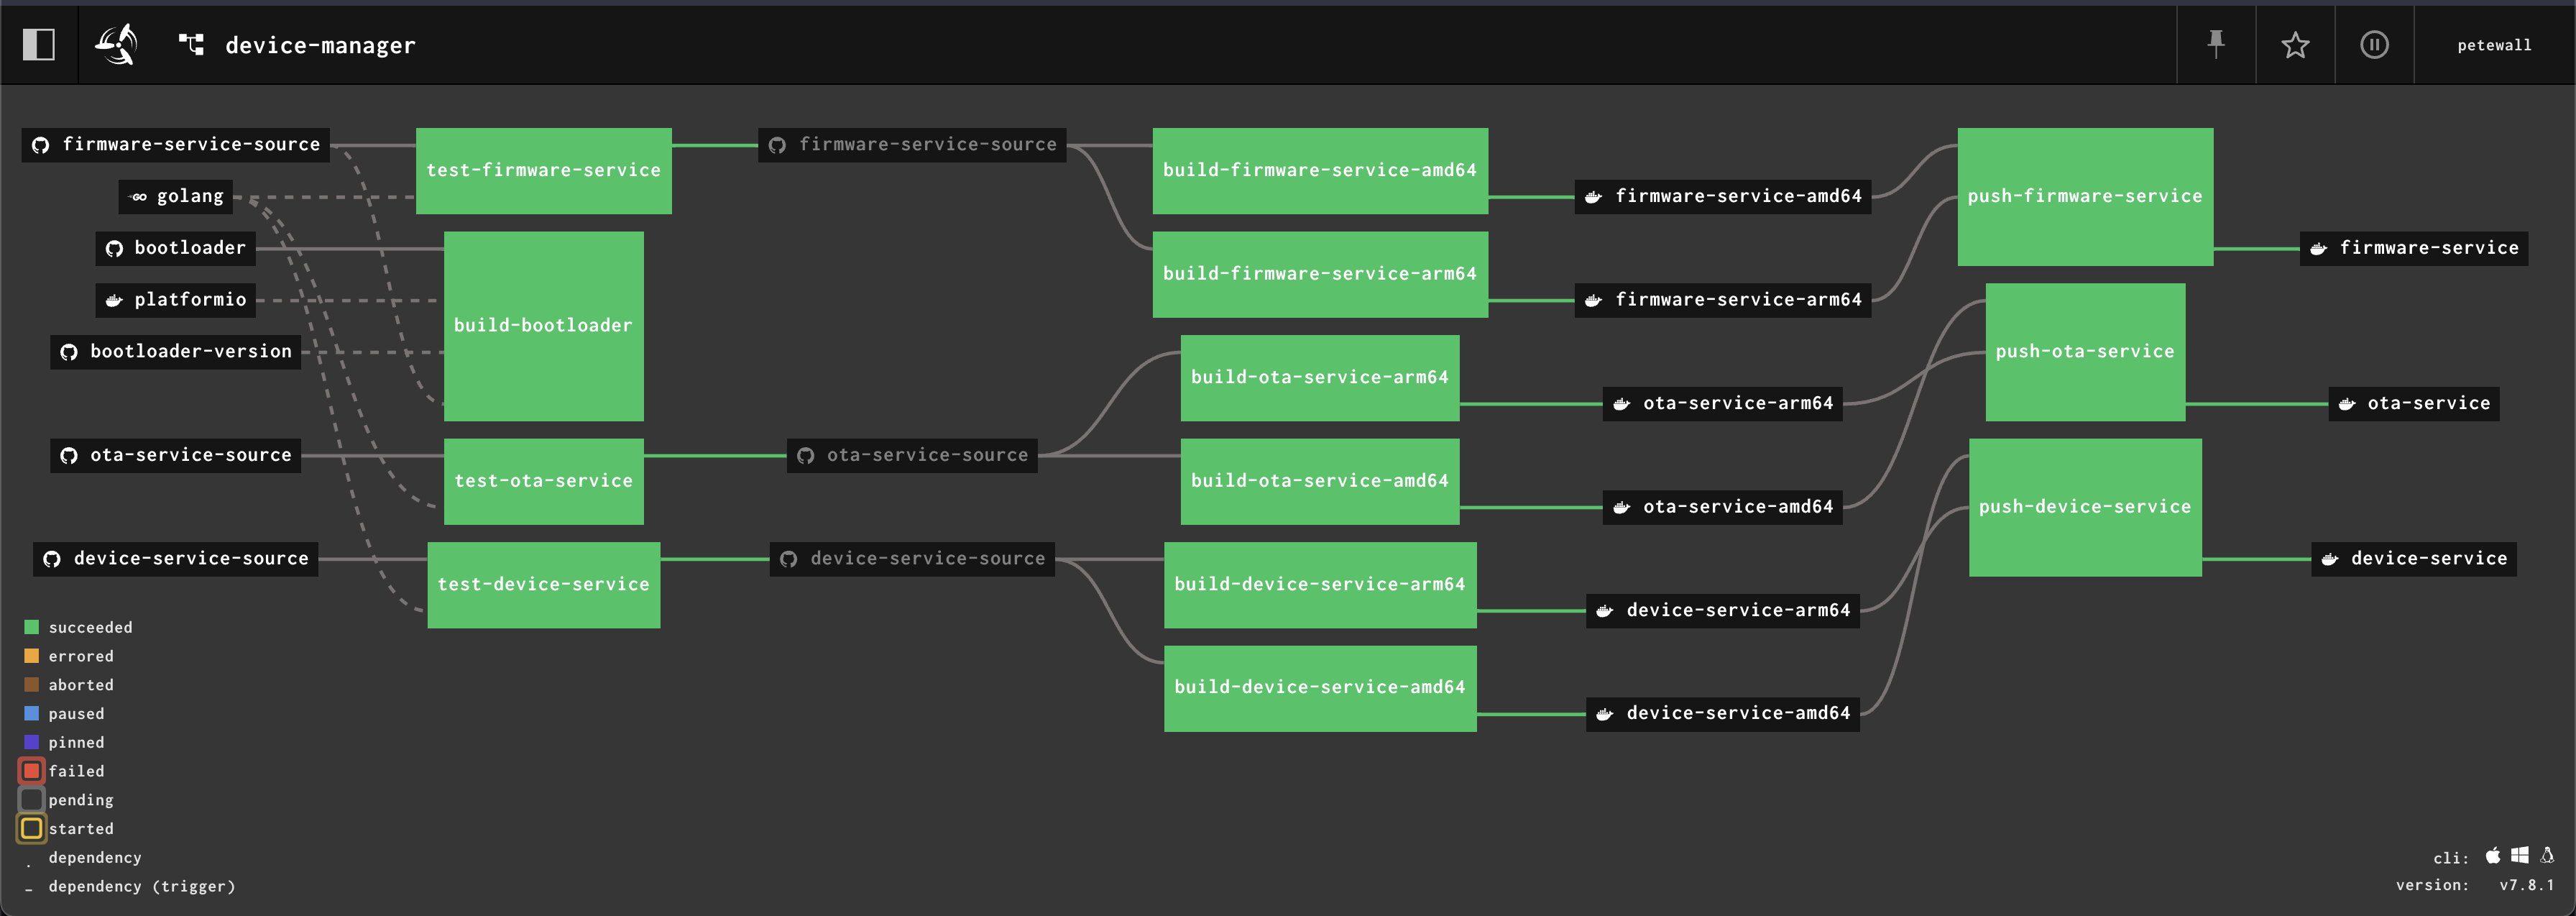Click docker icon on firmware-service-amd64 resource
This screenshot has height=916, width=2576.
pos(1593,197)
